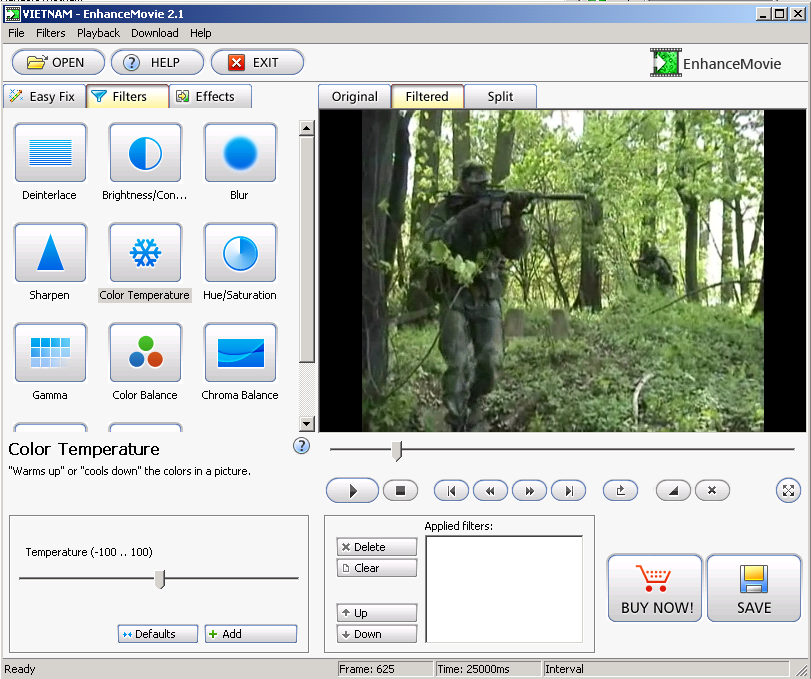Show the Original video view tab
This screenshot has height=679, width=811.
[355, 97]
